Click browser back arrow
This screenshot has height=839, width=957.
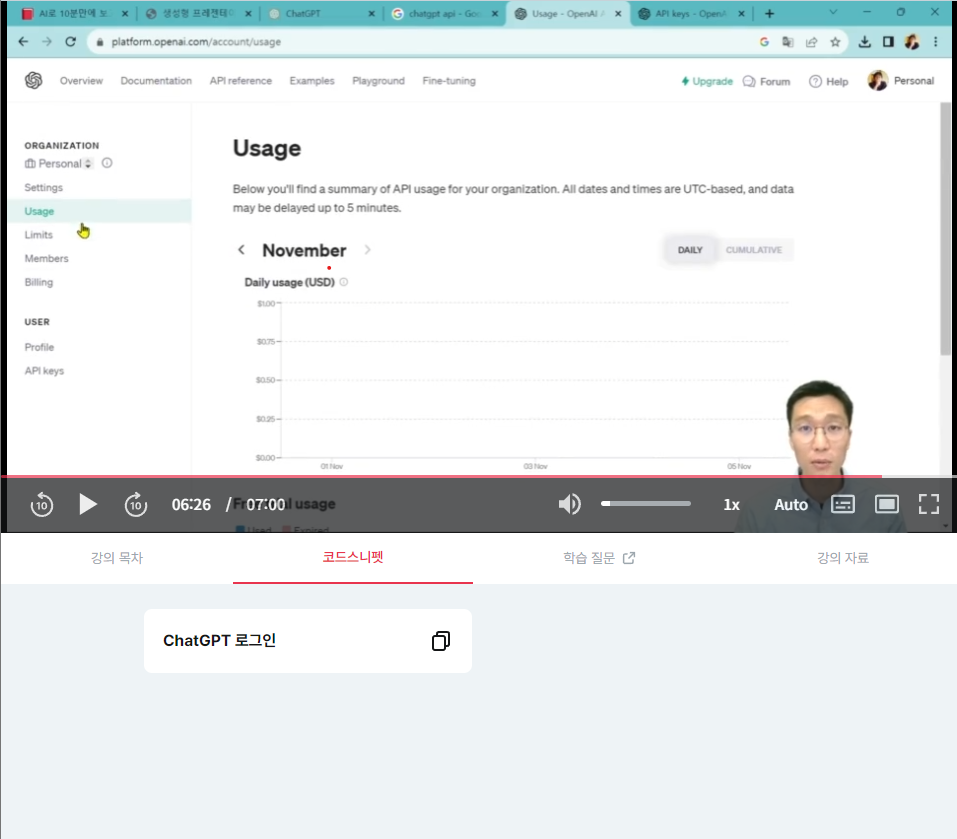[x=23, y=41]
